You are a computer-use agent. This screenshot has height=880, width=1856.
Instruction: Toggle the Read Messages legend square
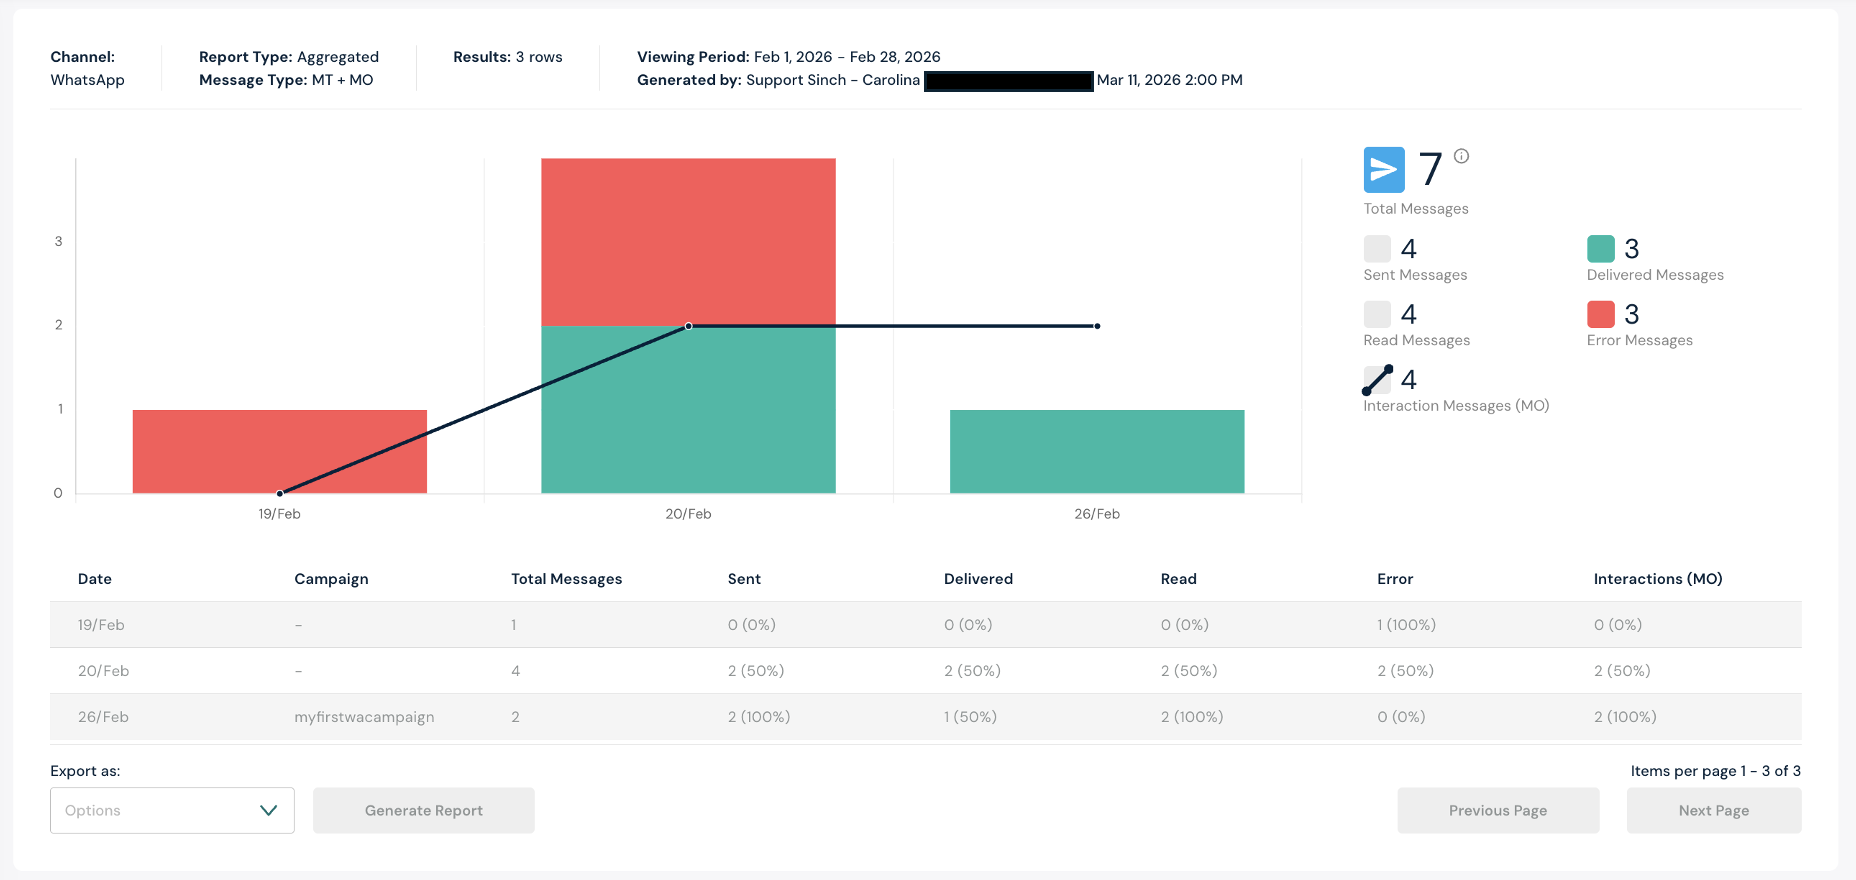(x=1377, y=314)
